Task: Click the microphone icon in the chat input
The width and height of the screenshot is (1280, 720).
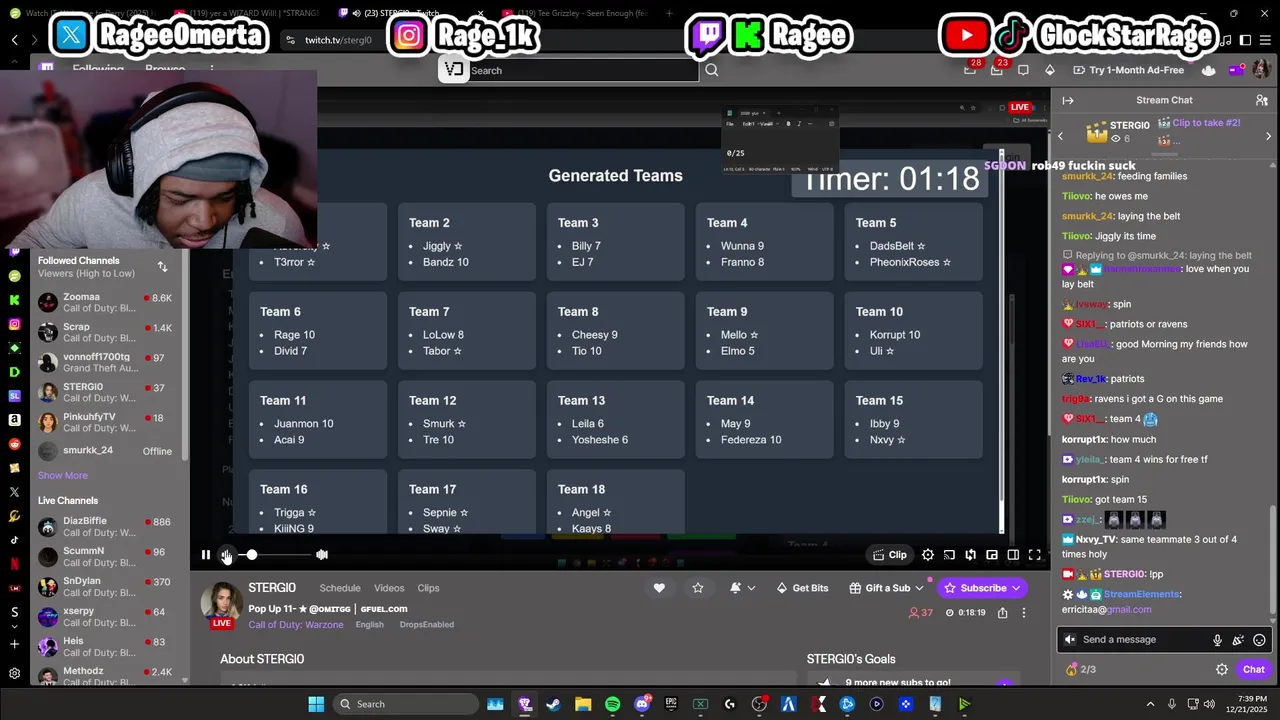Action: pyautogui.click(x=1217, y=640)
